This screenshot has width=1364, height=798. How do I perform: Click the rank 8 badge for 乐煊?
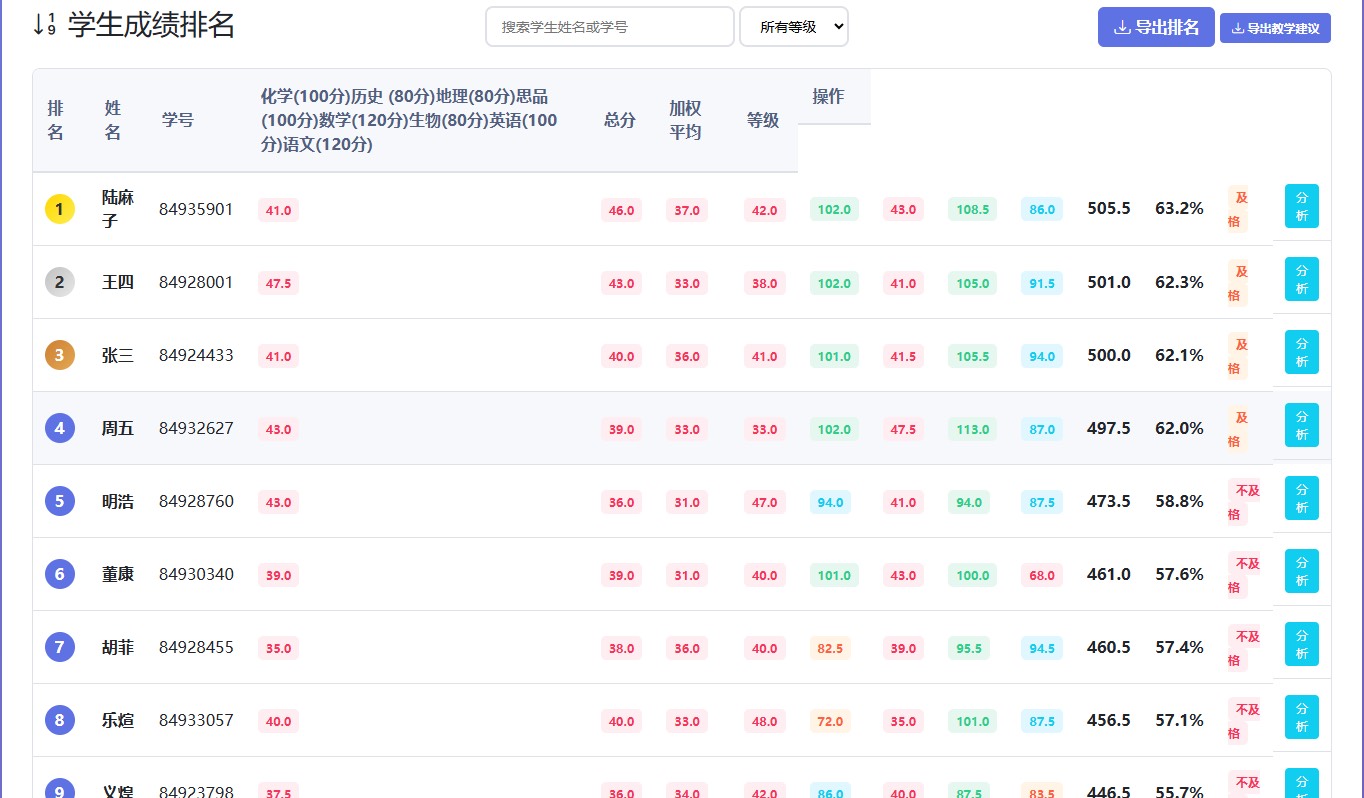pyautogui.click(x=60, y=720)
